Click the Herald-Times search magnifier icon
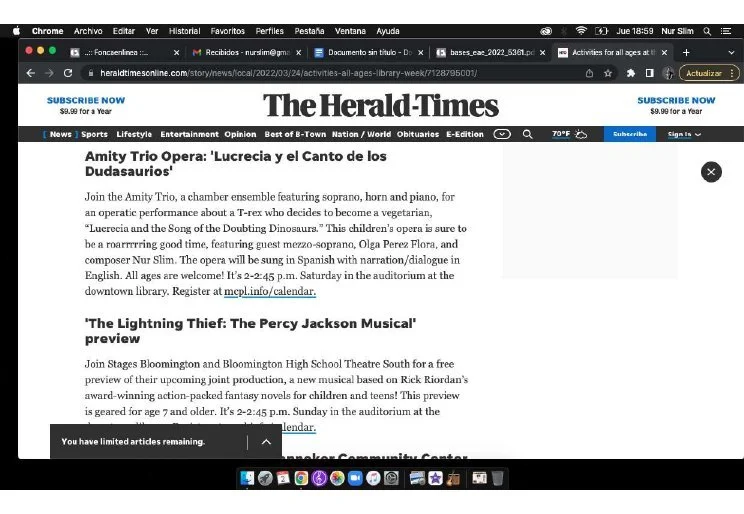744x514 pixels. coord(528,134)
